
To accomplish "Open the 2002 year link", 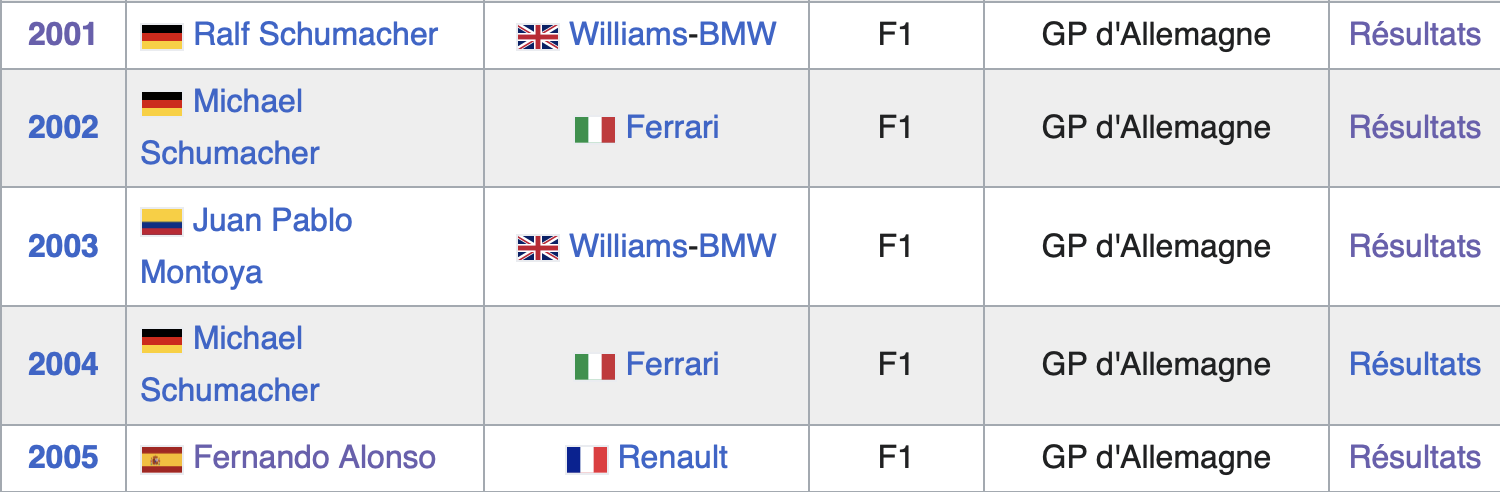I will 63,128.
